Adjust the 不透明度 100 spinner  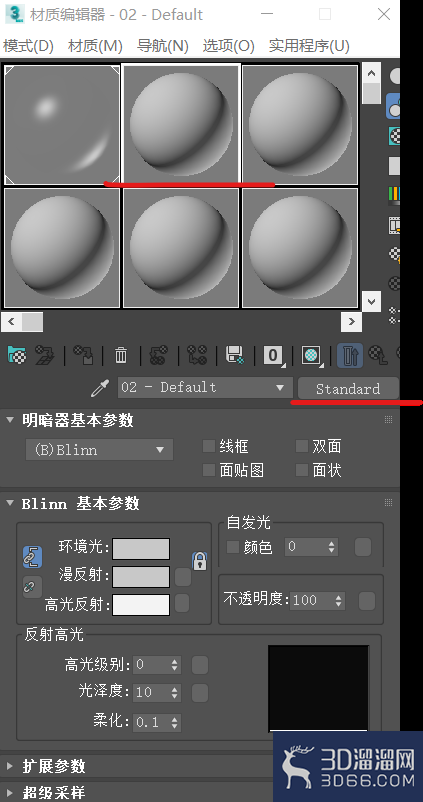point(339,600)
